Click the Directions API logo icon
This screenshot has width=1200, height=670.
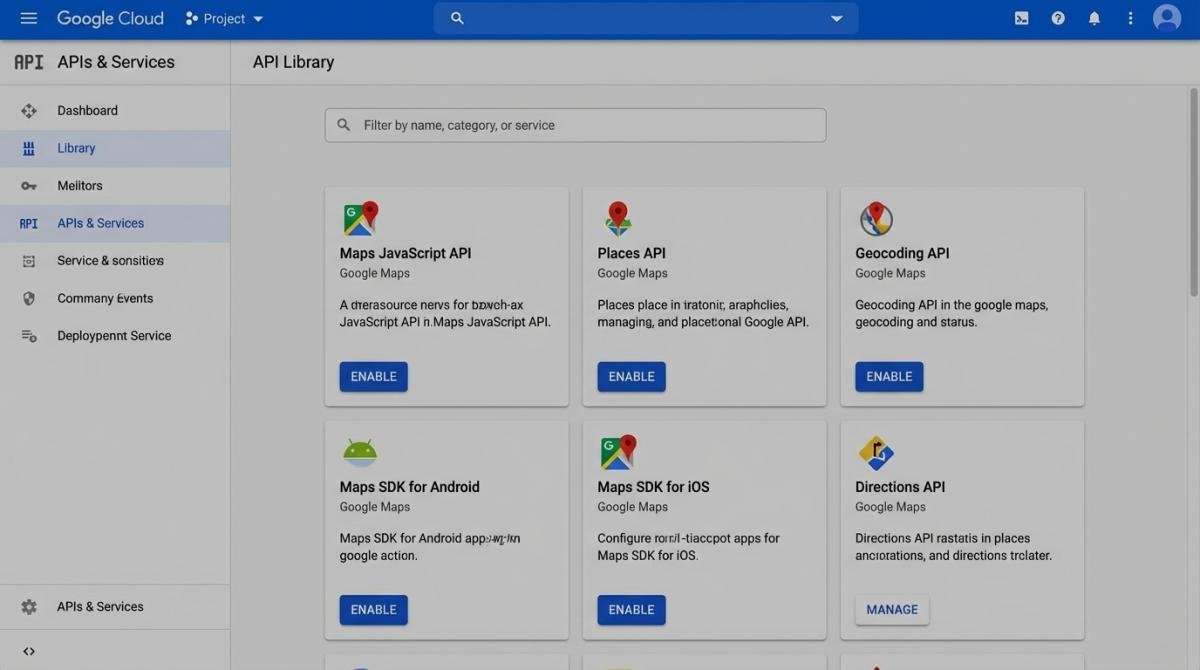coord(876,453)
